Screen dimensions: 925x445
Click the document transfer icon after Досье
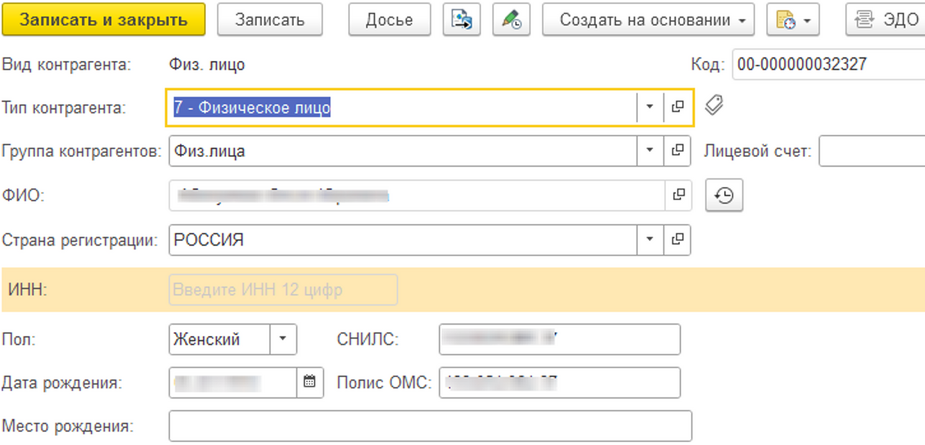(x=462, y=20)
